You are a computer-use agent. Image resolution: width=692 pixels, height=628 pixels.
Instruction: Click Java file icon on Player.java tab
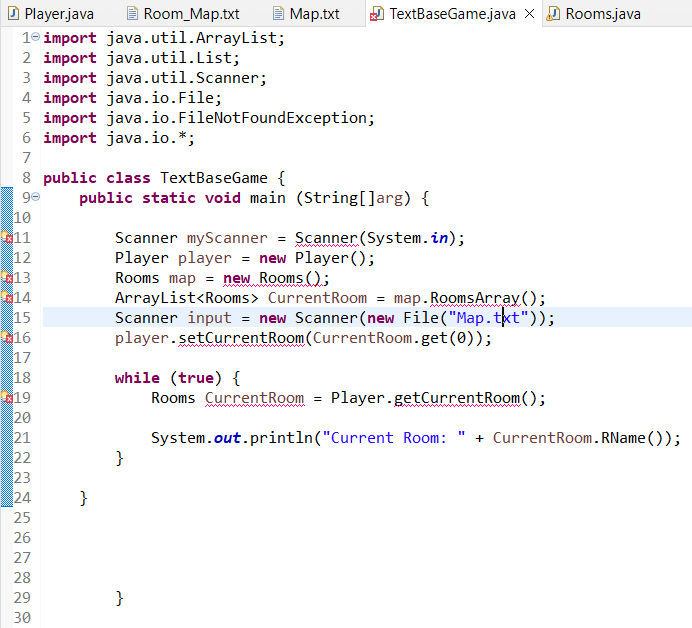14,14
